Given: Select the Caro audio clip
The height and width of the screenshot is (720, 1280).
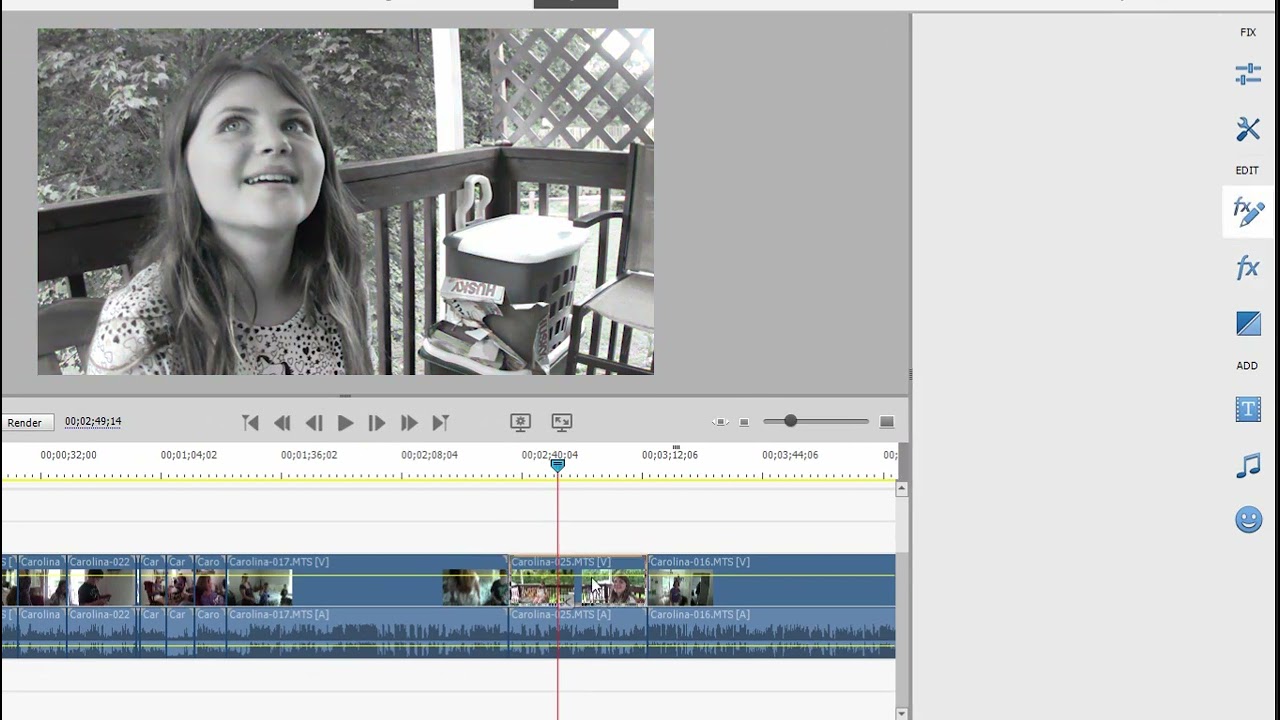Looking at the screenshot, I should tap(209, 632).
